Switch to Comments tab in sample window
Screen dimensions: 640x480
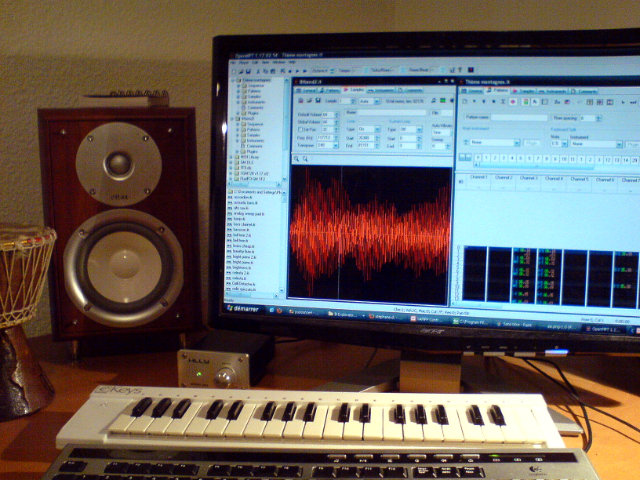click(x=410, y=90)
